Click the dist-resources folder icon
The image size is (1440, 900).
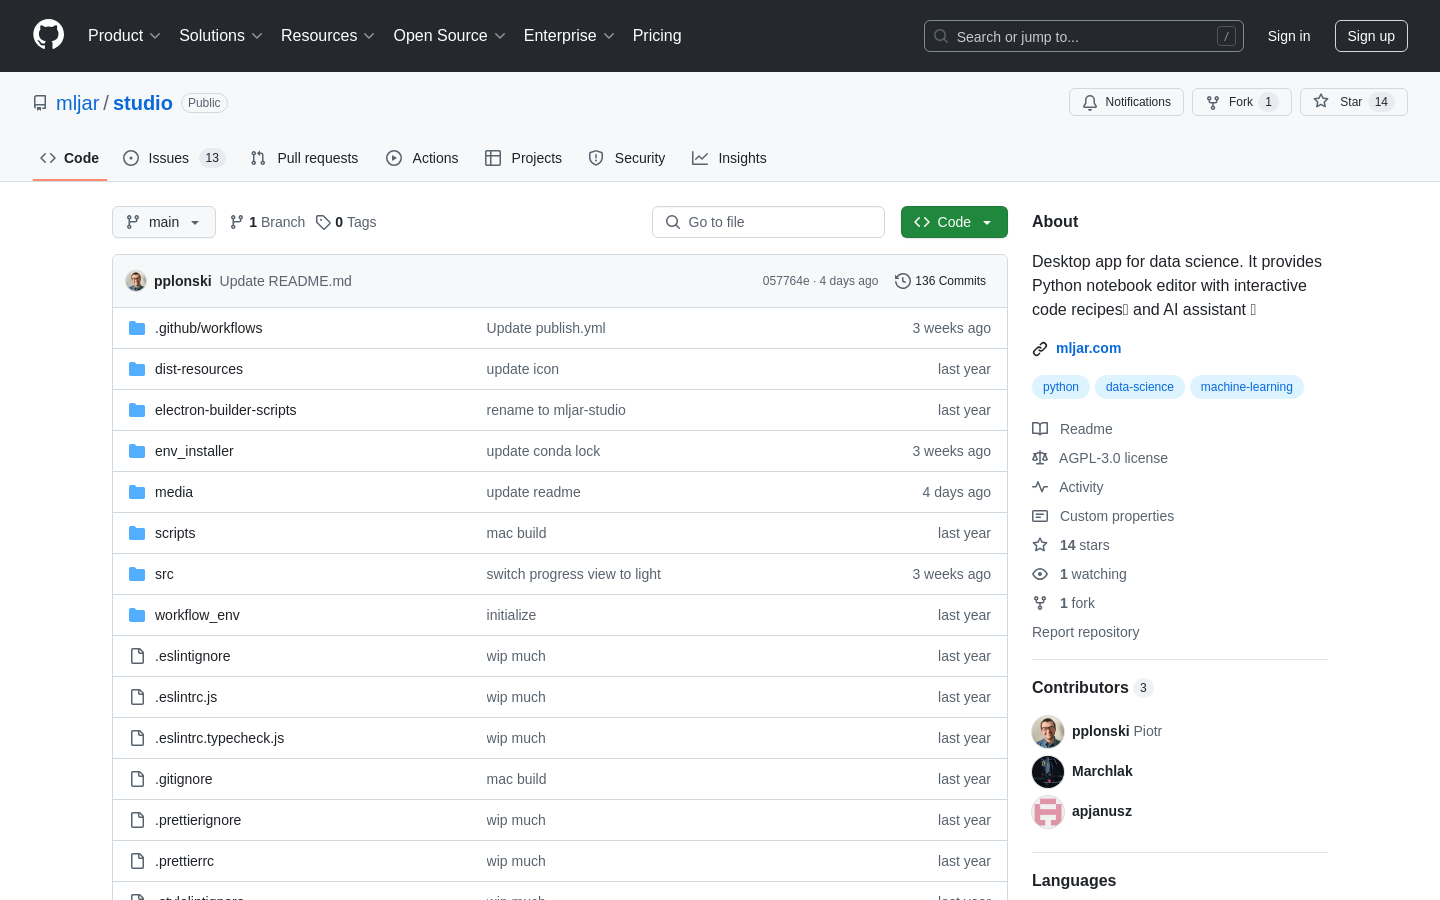(x=137, y=369)
